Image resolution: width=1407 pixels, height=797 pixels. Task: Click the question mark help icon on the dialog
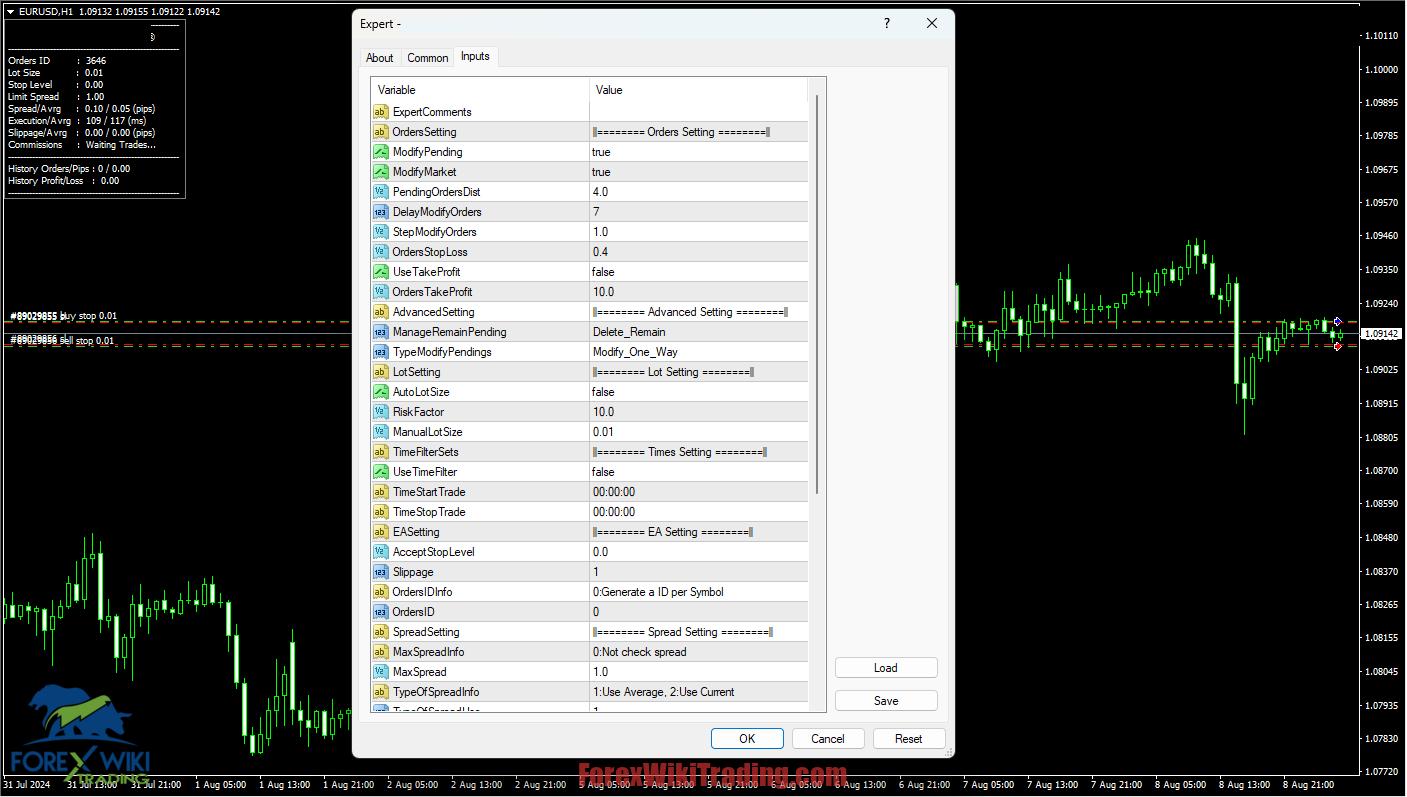pyautogui.click(x=886, y=23)
